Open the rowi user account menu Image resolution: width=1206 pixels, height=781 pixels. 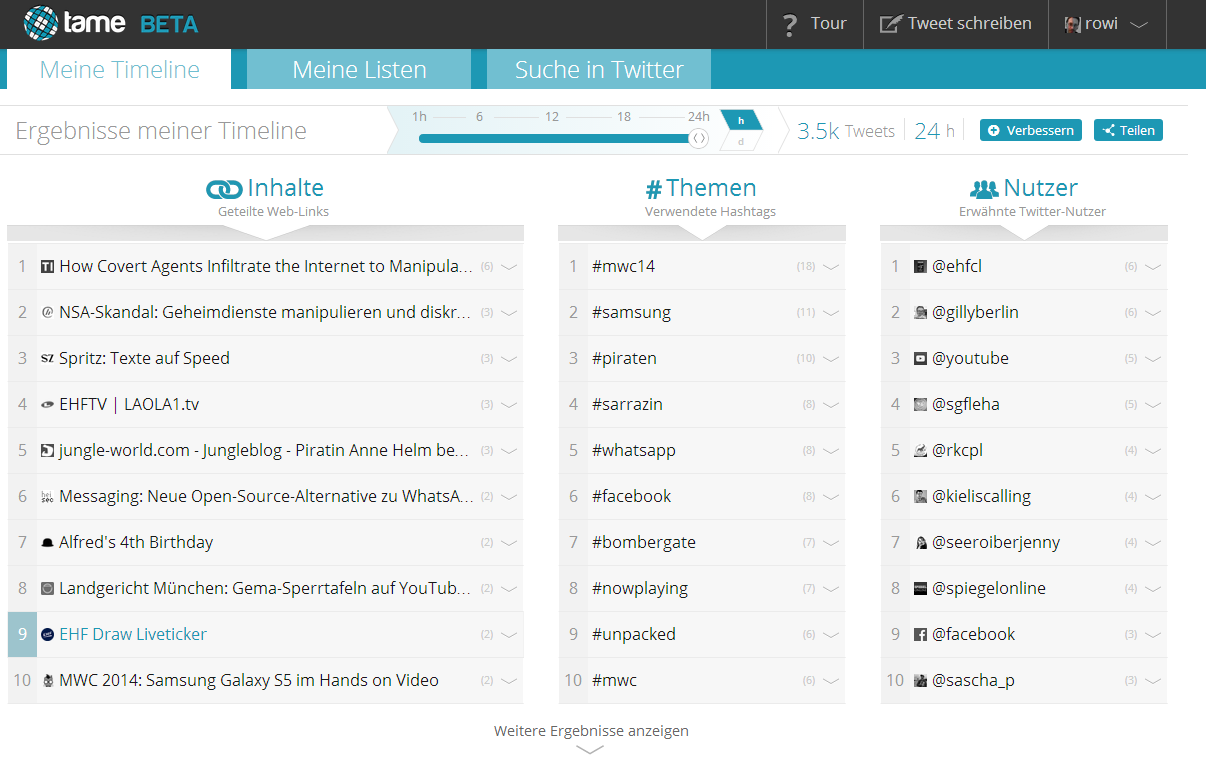[1107, 24]
